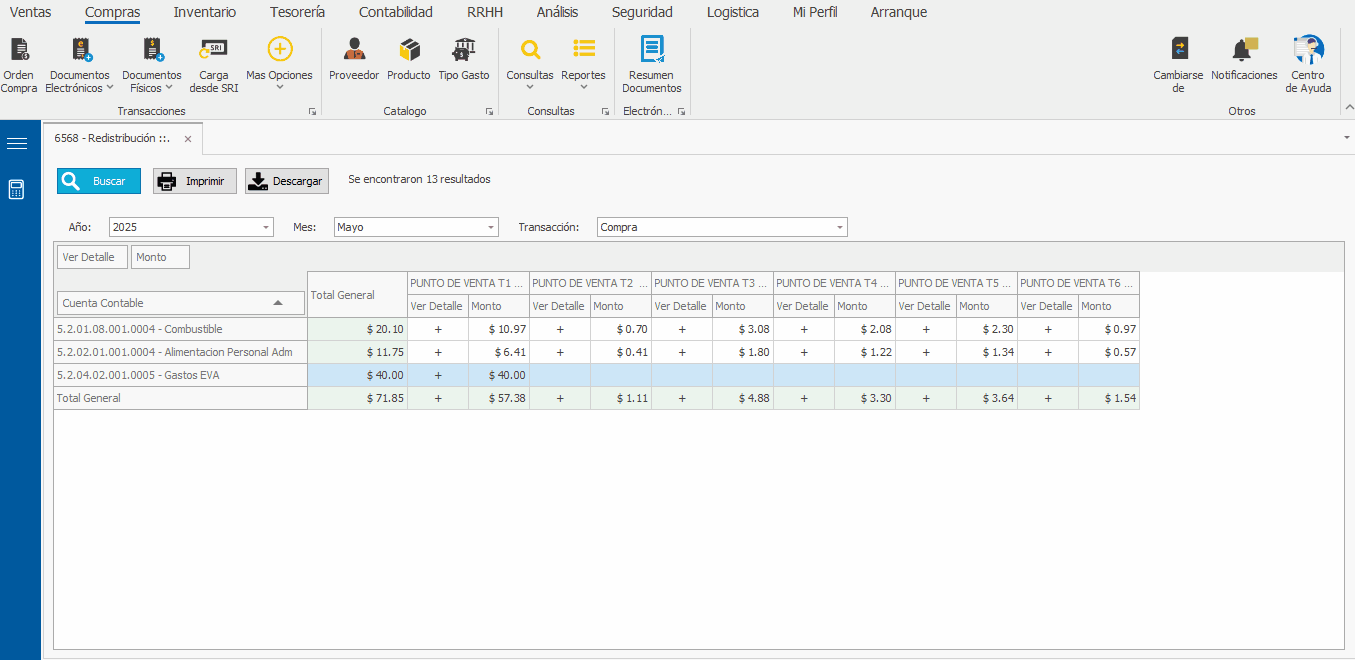Open the Ventas menu tab
The width and height of the screenshot is (1355, 660).
pyautogui.click(x=30, y=12)
